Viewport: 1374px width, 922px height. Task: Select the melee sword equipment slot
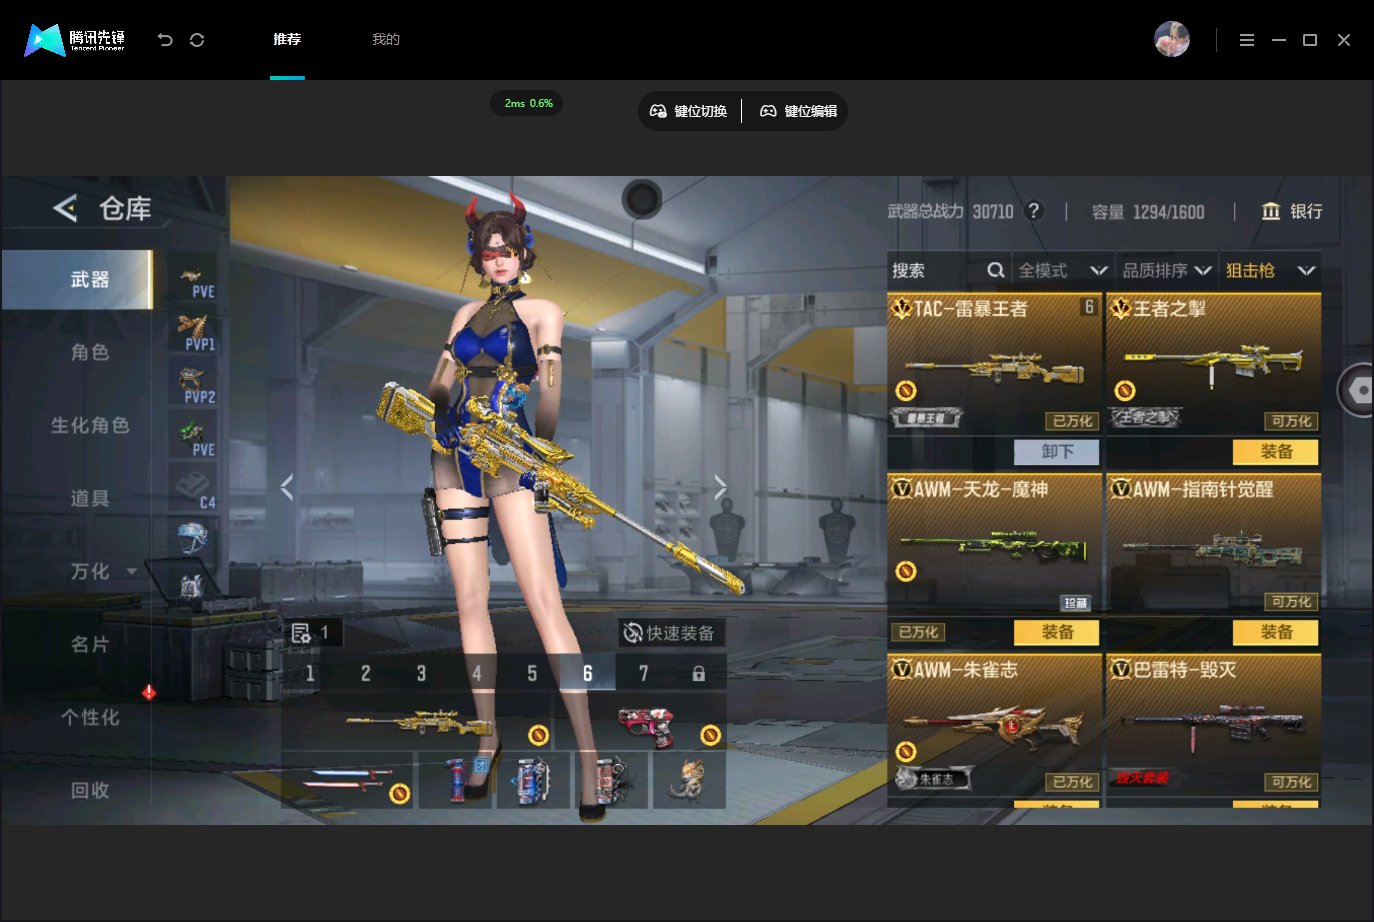(349, 780)
